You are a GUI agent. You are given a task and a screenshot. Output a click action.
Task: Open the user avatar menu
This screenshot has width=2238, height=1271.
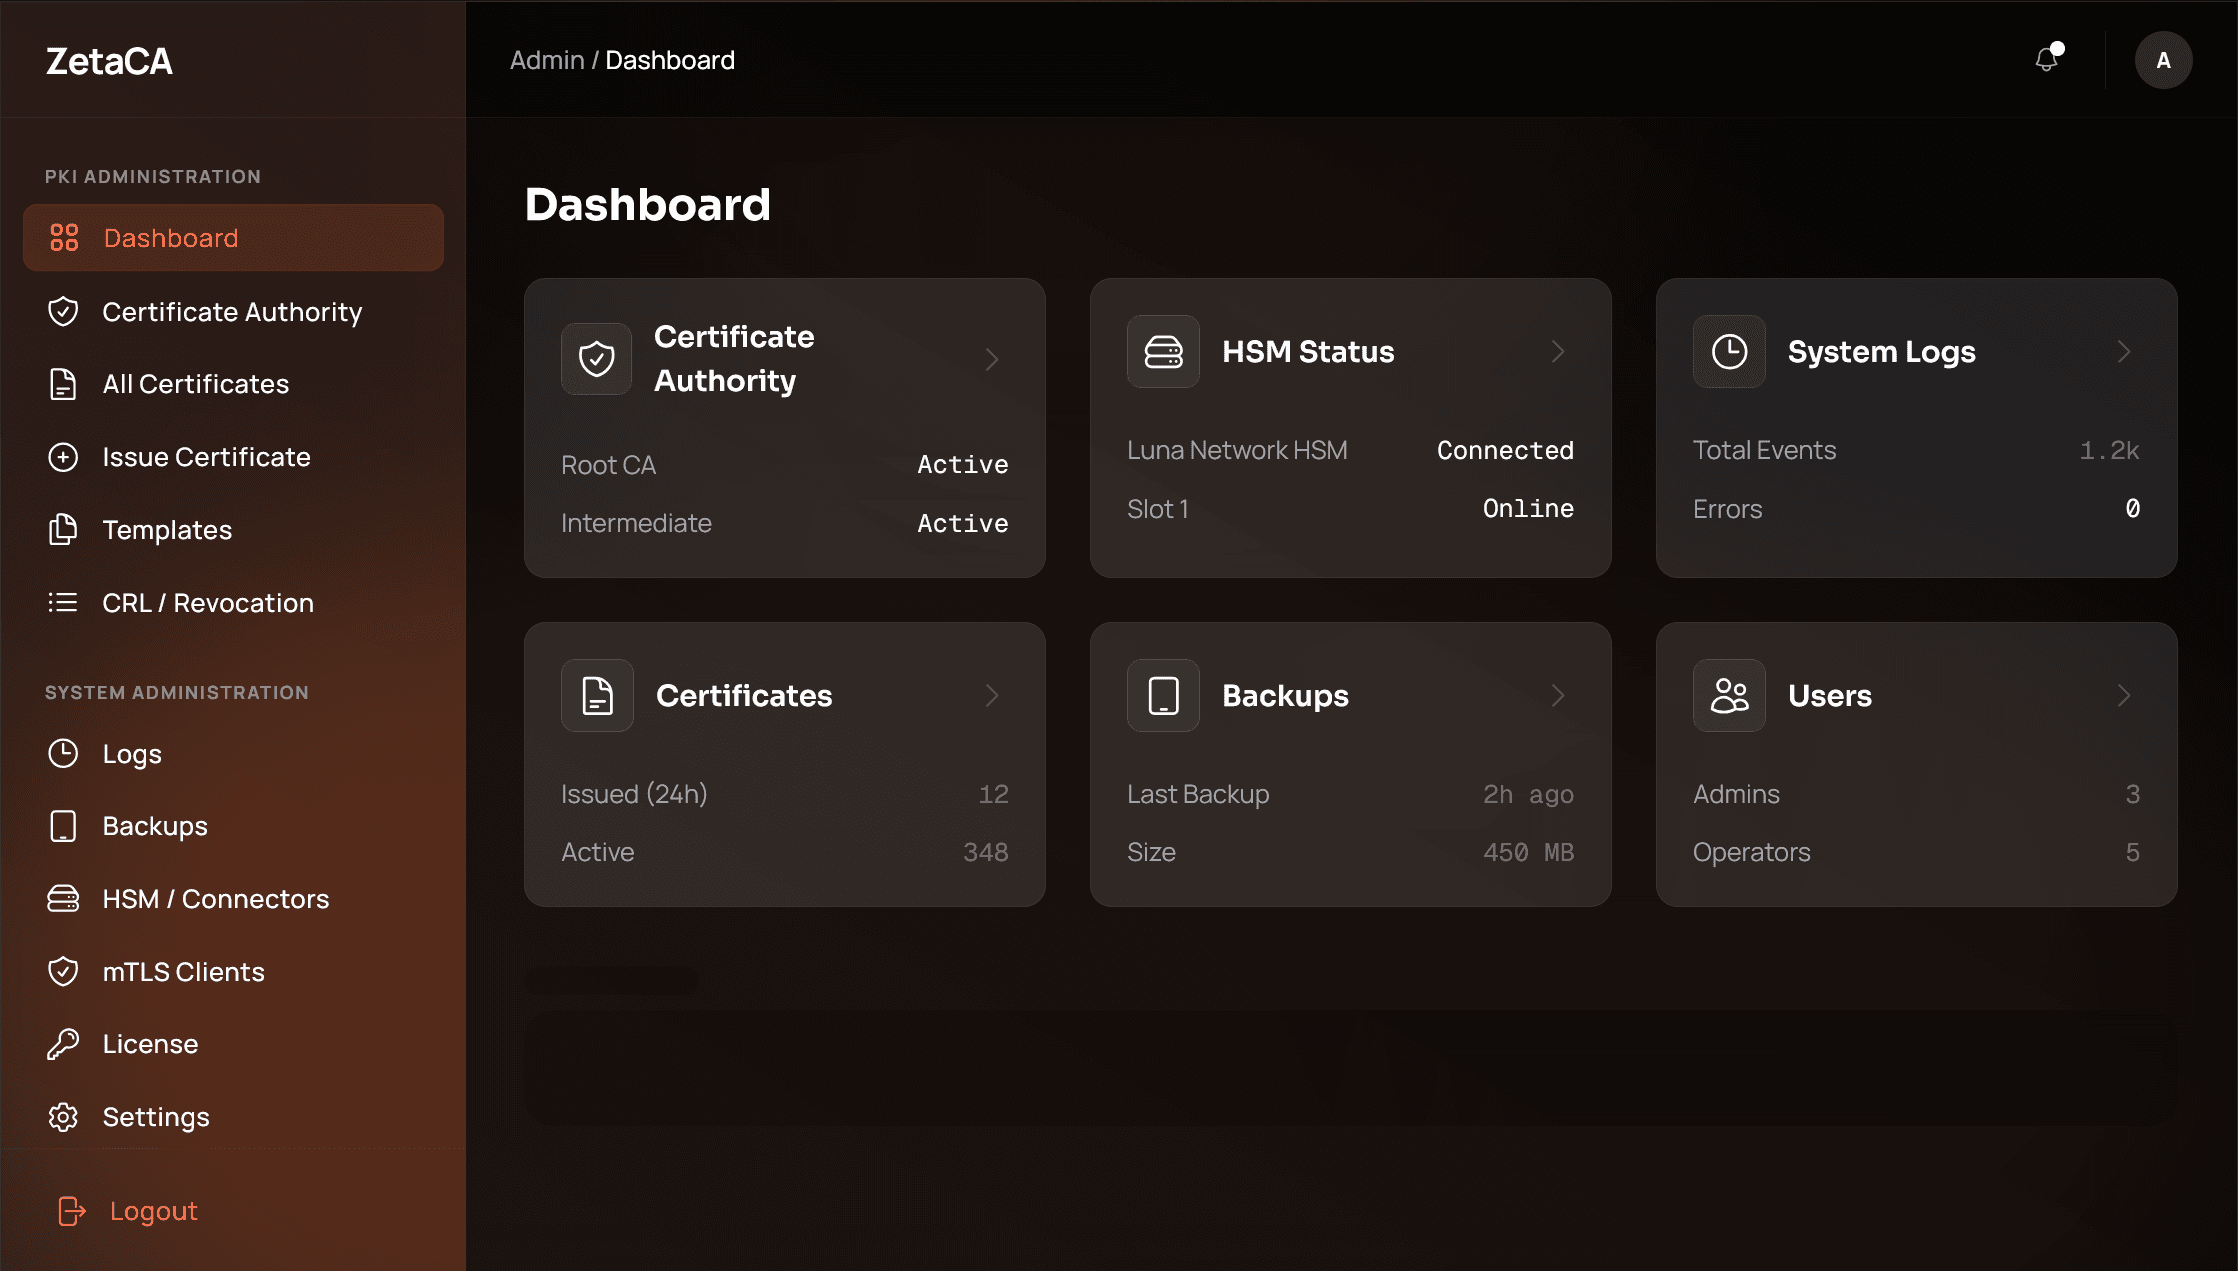(2163, 60)
